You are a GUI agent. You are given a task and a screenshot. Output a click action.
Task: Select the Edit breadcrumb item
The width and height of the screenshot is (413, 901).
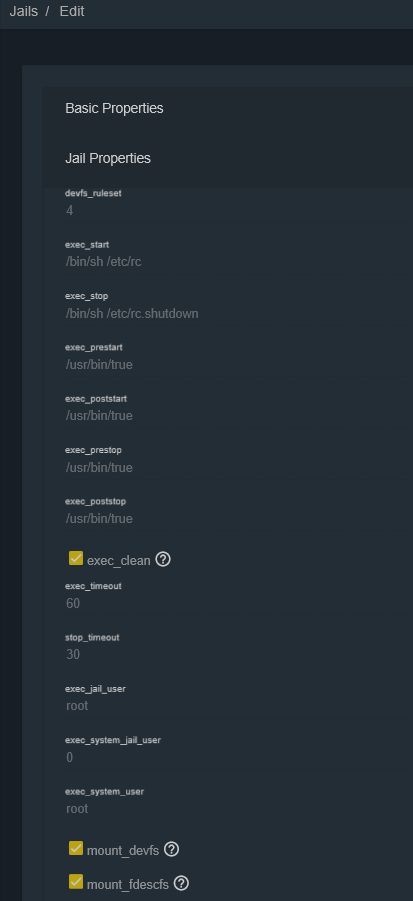(72, 11)
